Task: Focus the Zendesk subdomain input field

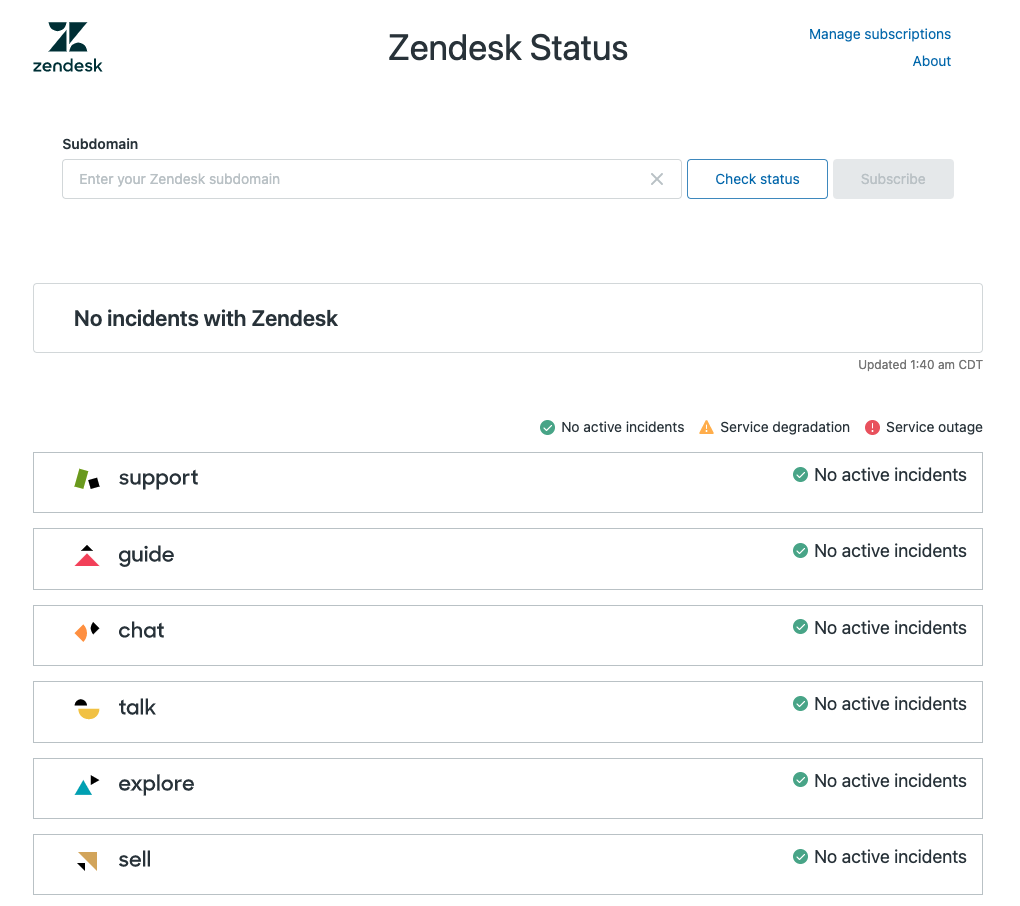Action: point(371,179)
